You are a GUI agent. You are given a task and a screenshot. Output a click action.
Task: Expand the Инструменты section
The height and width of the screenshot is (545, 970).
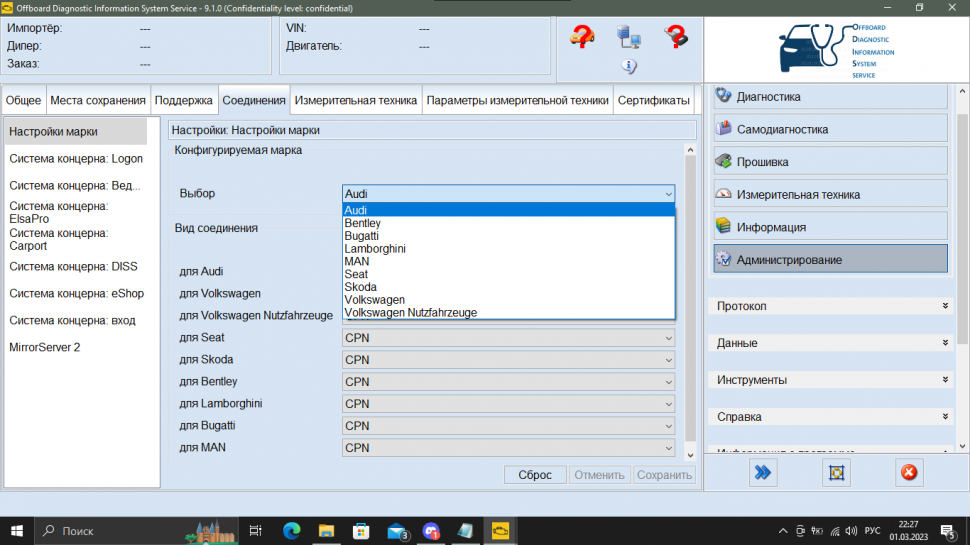[832, 380]
